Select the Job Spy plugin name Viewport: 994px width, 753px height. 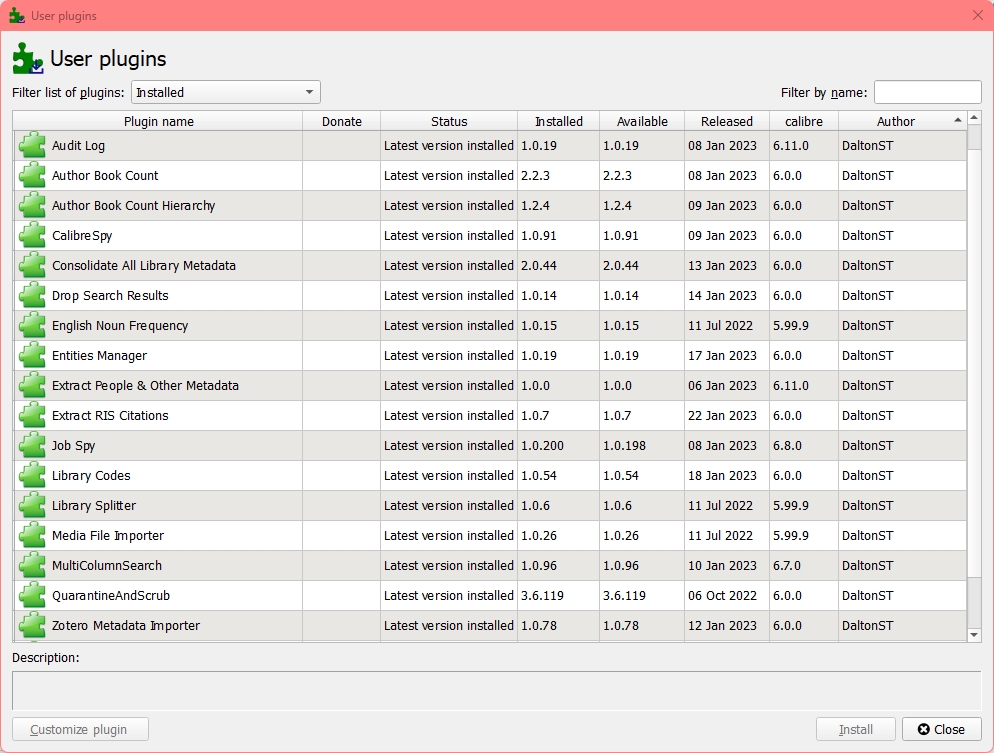[x=74, y=446]
